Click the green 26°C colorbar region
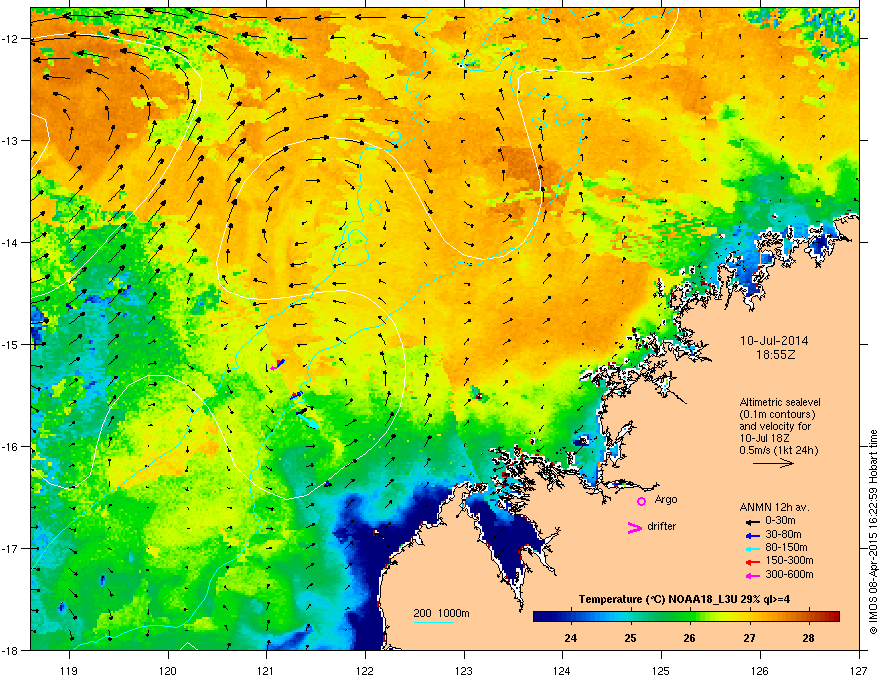 (x=689, y=616)
